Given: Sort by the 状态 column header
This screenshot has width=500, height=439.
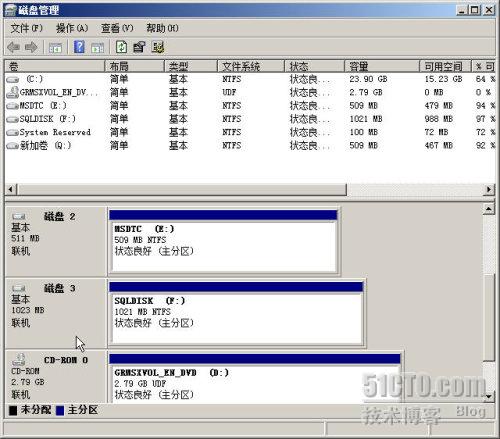Looking at the screenshot, I should [x=314, y=66].
